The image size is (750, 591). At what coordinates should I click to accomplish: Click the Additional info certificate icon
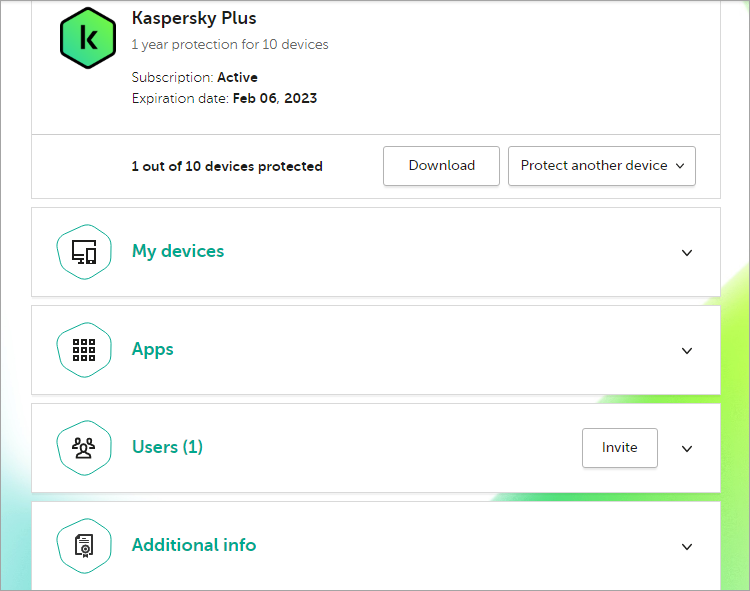pyautogui.click(x=84, y=546)
